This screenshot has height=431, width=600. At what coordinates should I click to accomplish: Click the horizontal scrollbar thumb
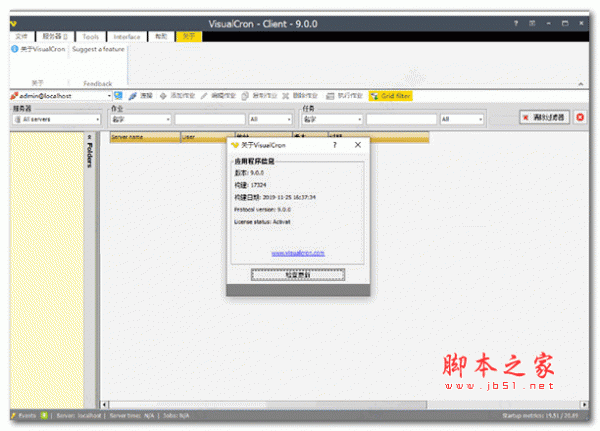click(268, 404)
